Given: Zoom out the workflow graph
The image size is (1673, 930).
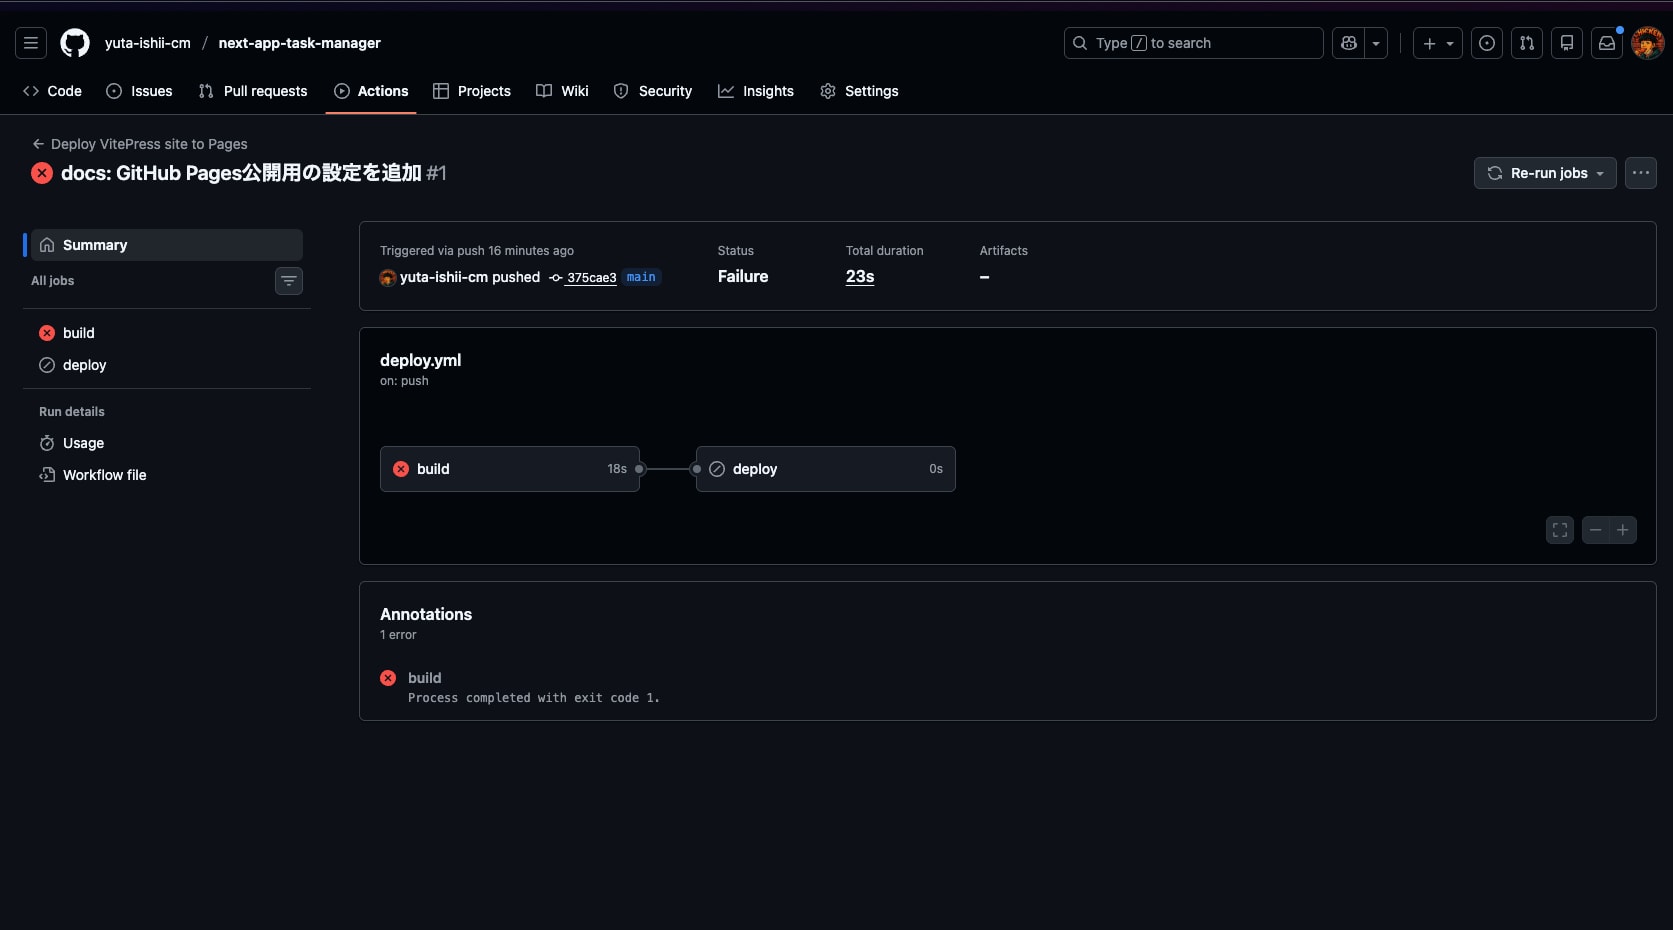Looking at the screenshot, I should pyautogui.click(x=1596, y=530).
